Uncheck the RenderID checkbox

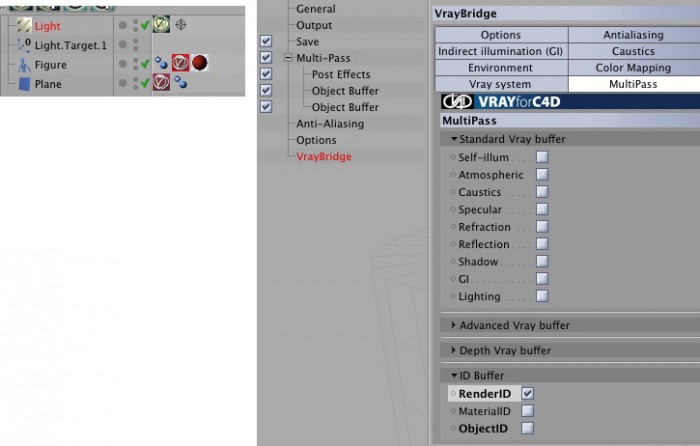tap(528, 393)
